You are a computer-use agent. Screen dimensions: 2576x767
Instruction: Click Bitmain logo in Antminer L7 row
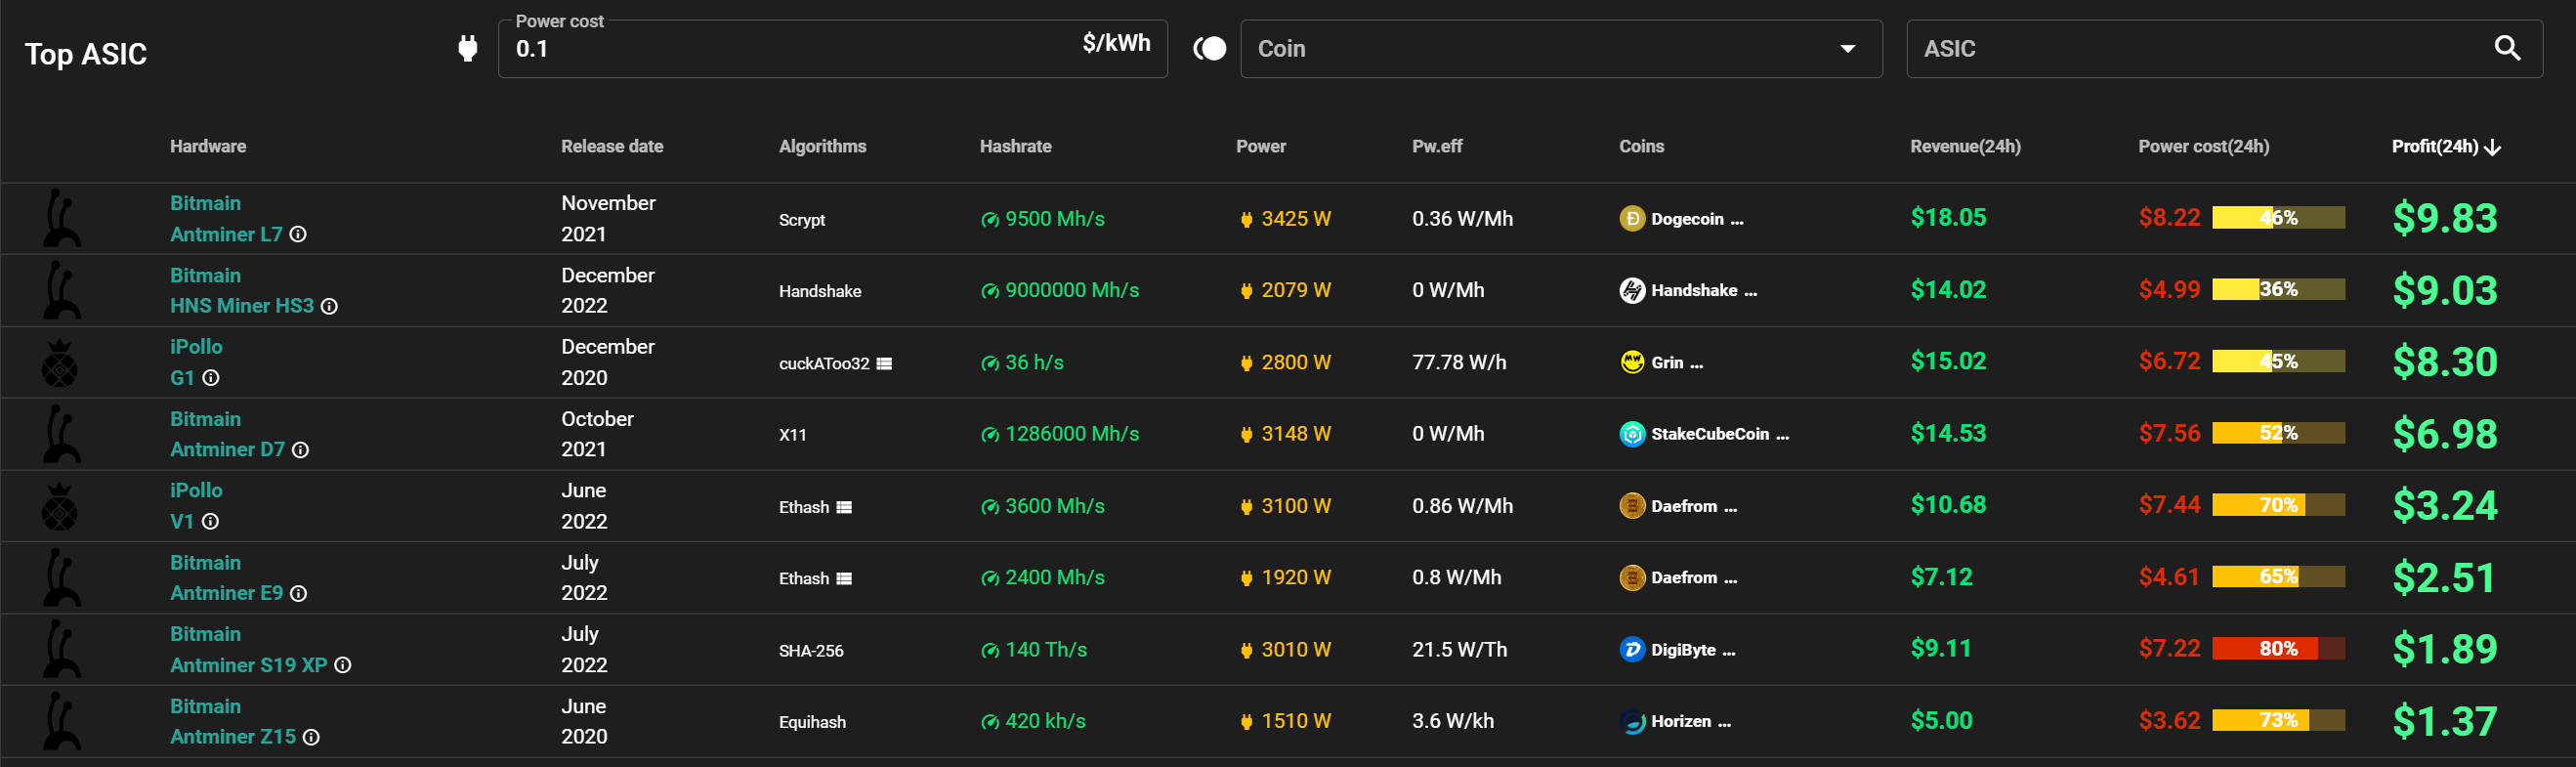pyautogui.click(x=61, y=219)
